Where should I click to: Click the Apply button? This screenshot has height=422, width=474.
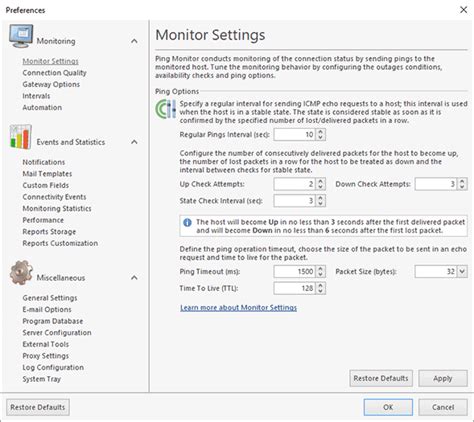[443, 378]
